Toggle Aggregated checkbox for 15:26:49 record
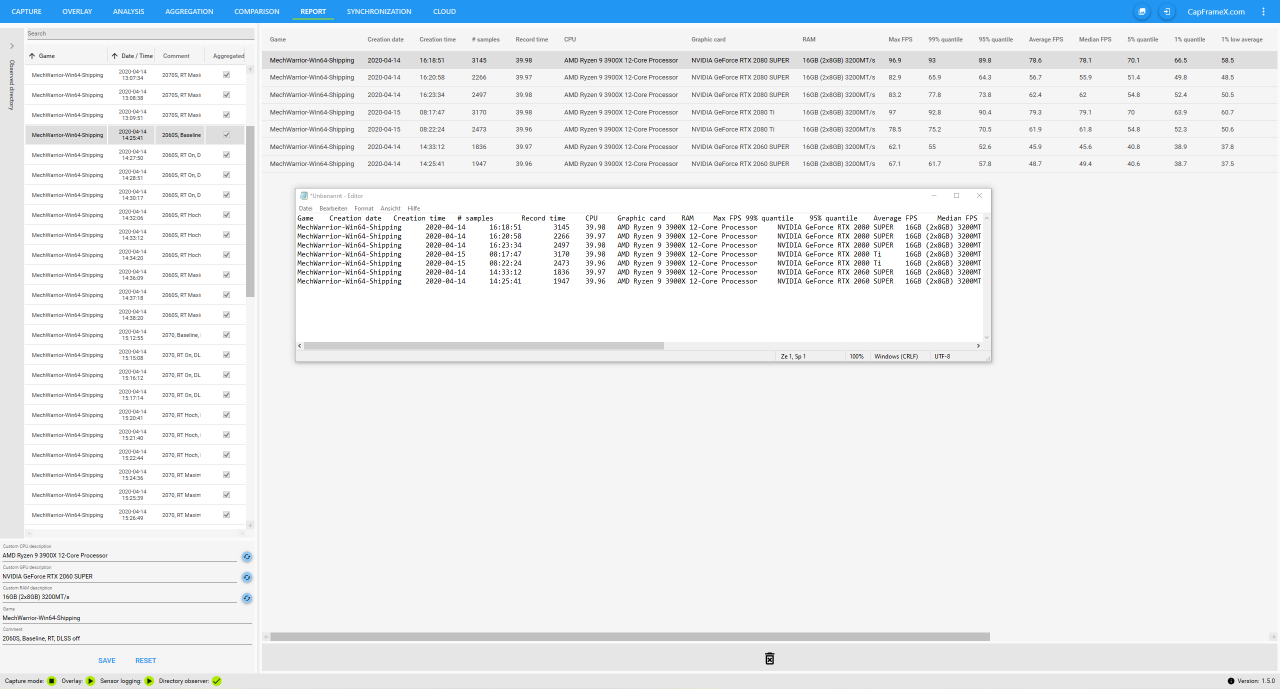 pyautogui.click(x=227, y=515)
